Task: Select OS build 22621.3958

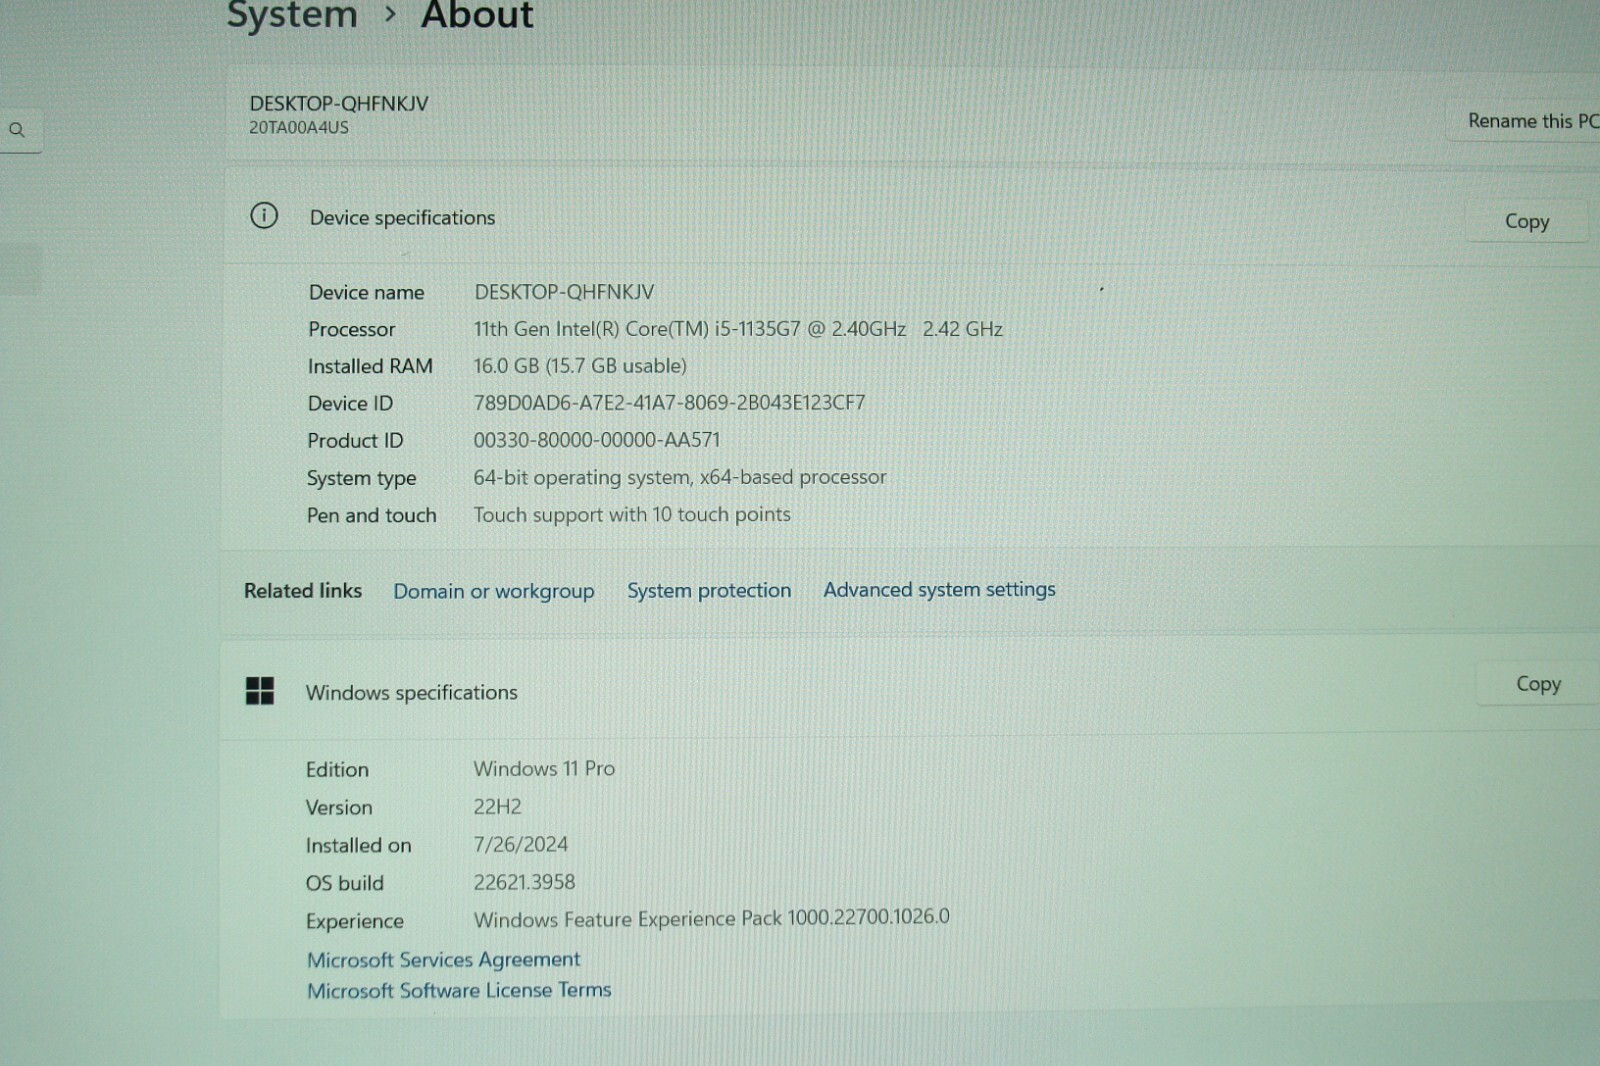Action: pos(524,882)
